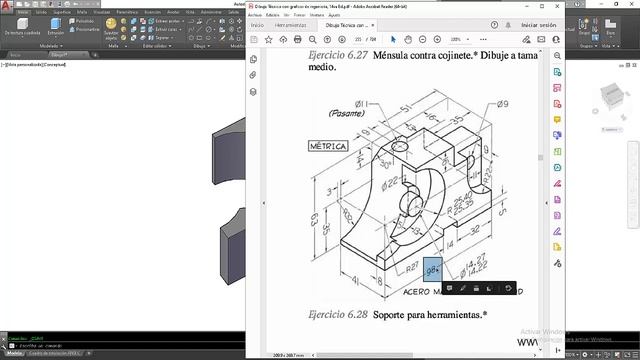Save the PDF with the save icon
The image size is (640, 360).
coord(254,40)
